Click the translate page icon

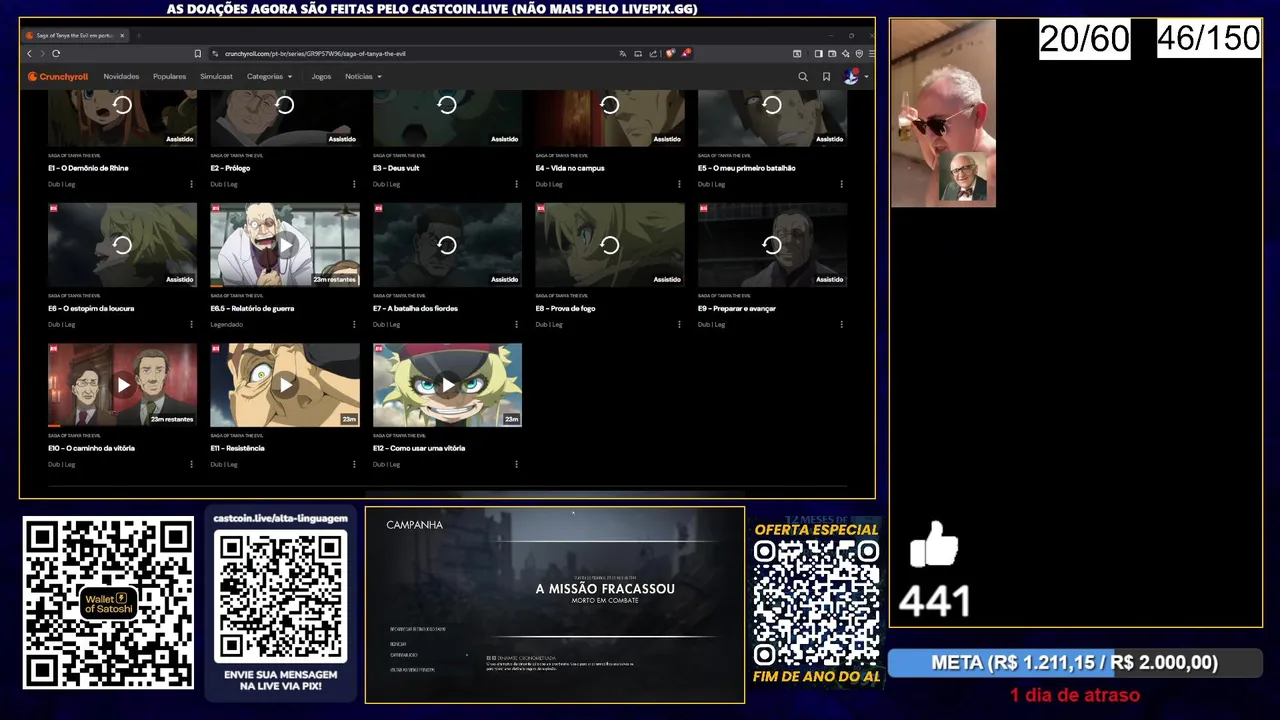click(x=623, y=53)
